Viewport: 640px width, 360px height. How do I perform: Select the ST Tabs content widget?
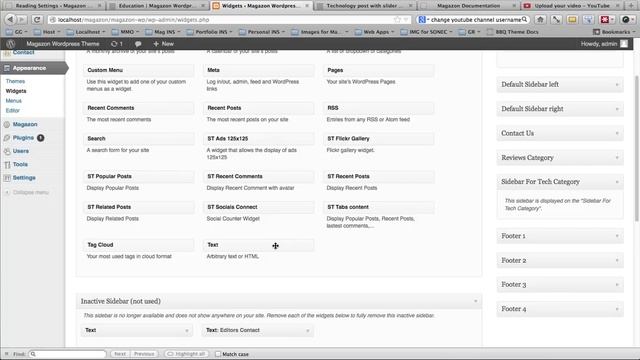click(x=378, y=207)
